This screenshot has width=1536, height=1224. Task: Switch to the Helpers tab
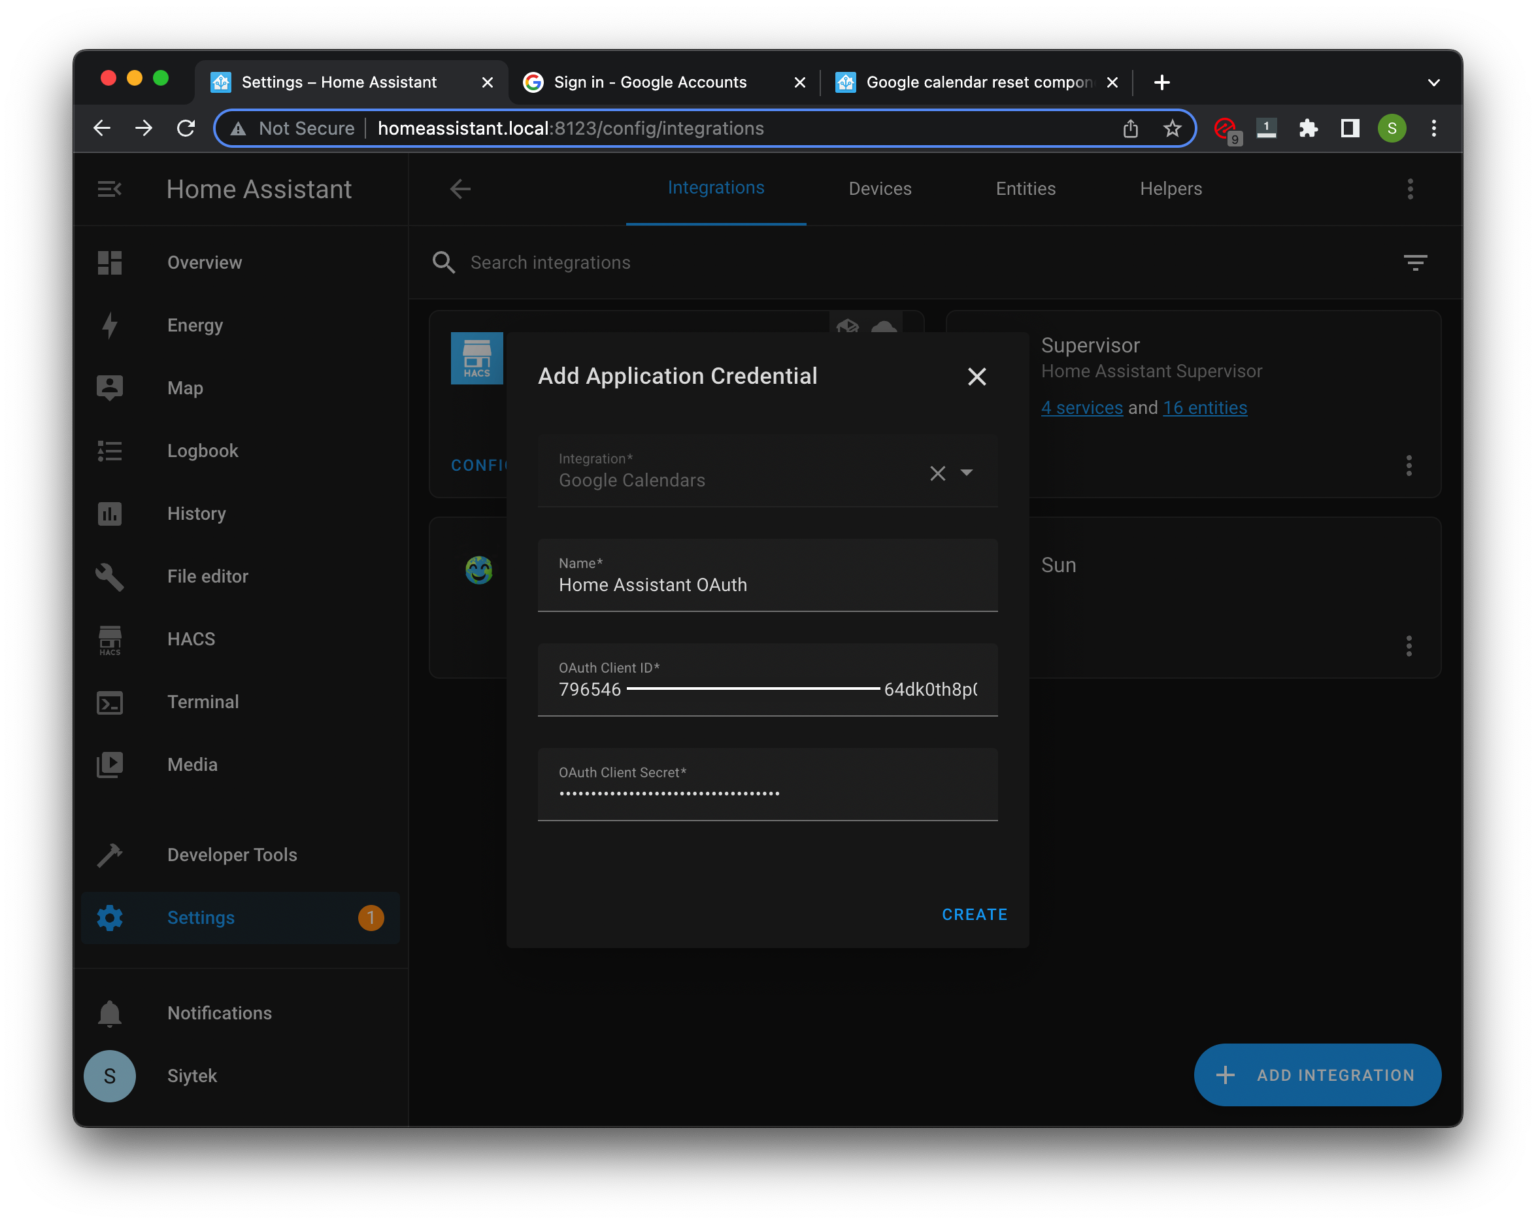tap(1170, 188)
